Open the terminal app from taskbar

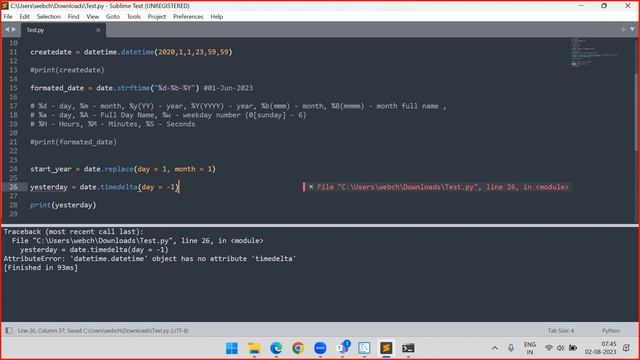pyautogui.click(x=408, y=348)
